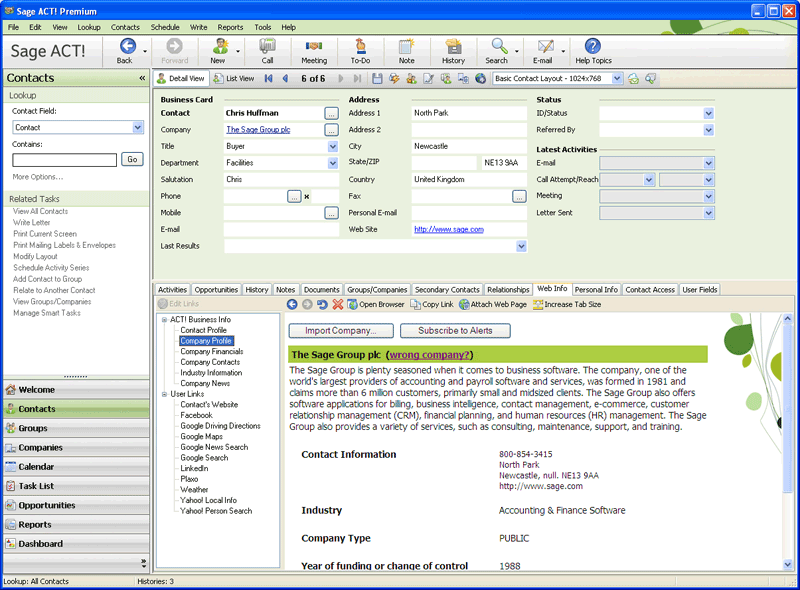Click the Web Info tab's blue back arrow
800x590 pixels.
292,304
